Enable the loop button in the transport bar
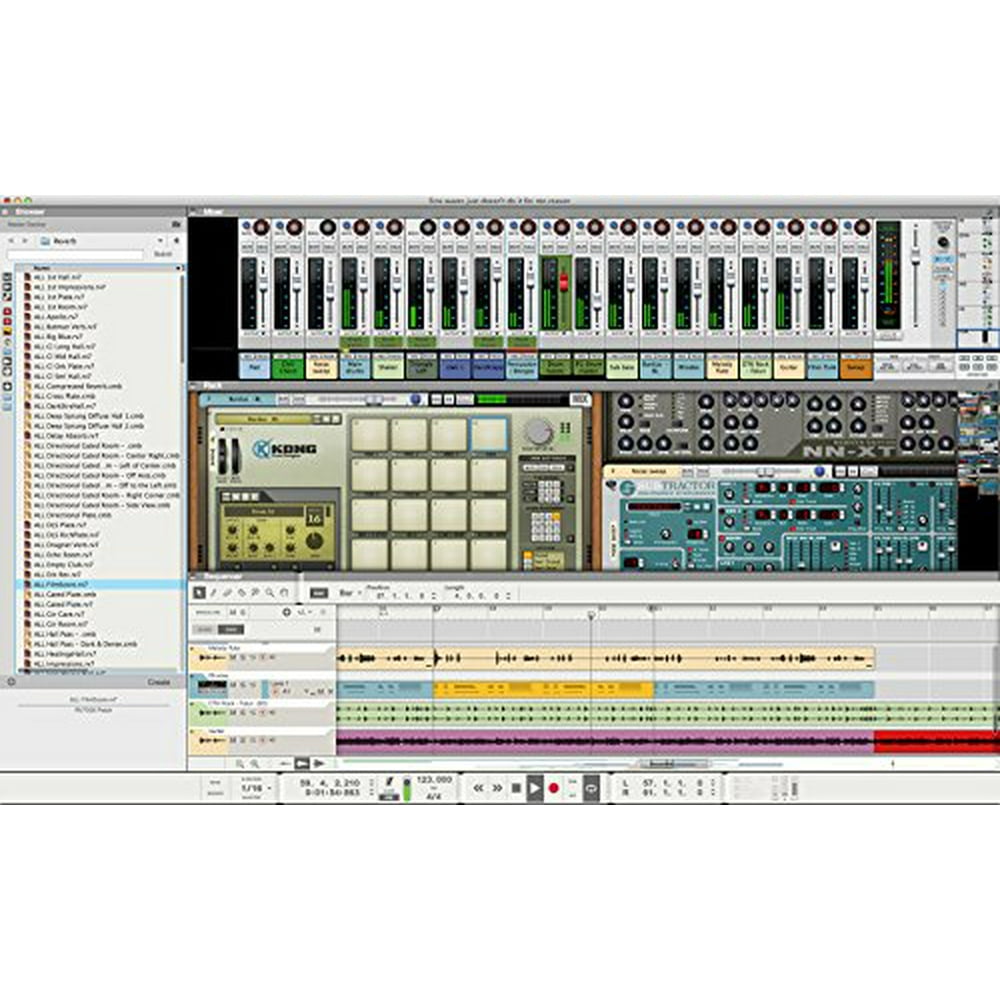 click(591, 788)
